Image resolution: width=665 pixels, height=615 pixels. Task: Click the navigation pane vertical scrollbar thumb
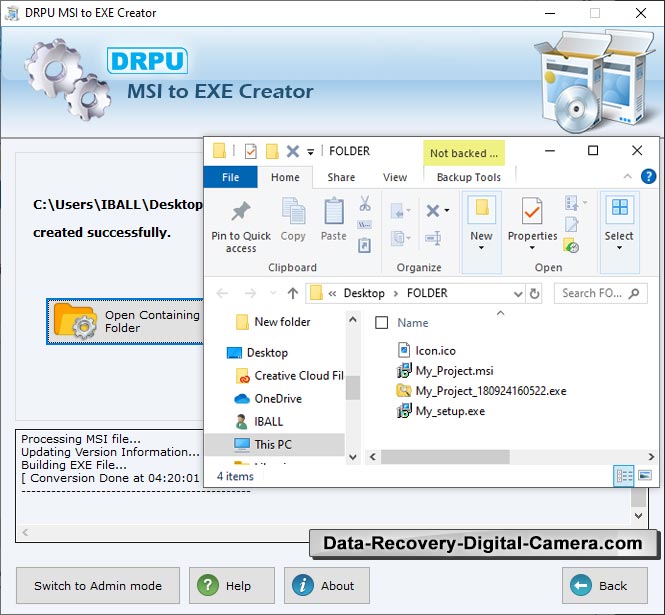[x=353, y=387]
